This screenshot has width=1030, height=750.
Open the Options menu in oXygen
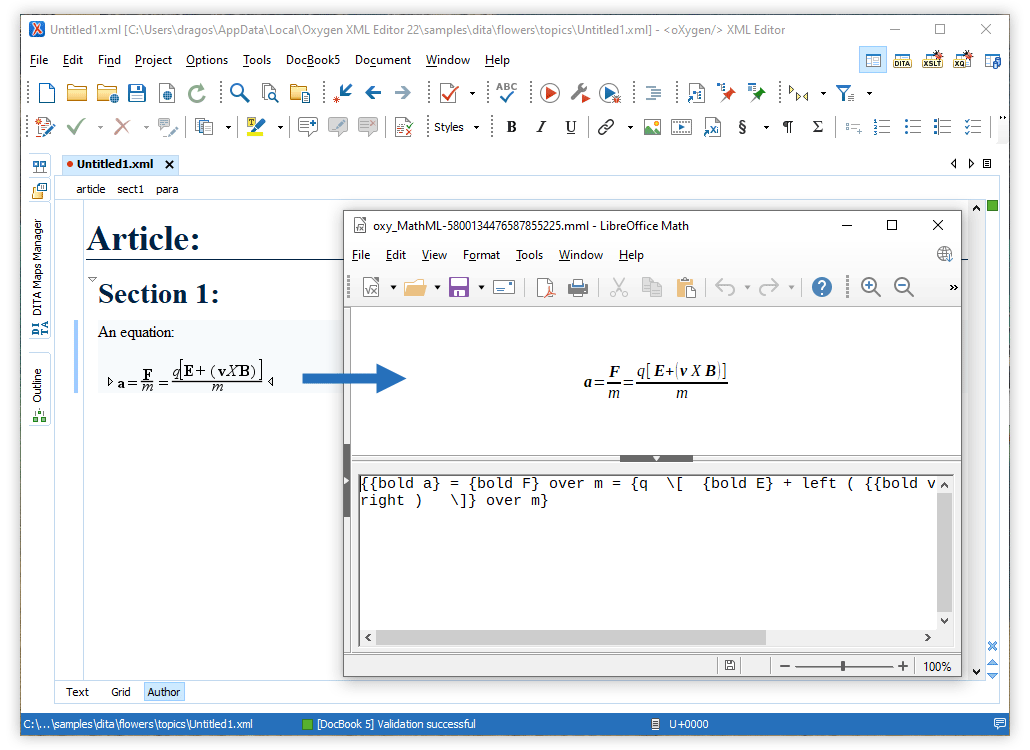(207, 60)
